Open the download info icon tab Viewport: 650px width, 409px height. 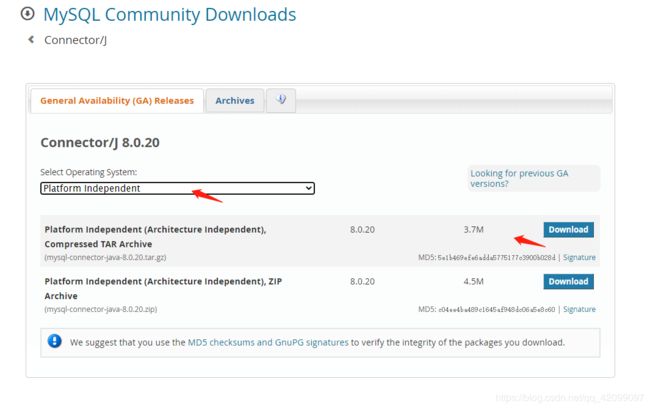click(x=281, y=100)
